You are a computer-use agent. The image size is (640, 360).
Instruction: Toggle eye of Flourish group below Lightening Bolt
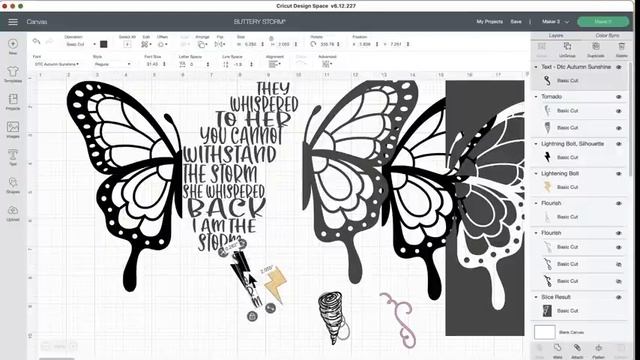pos(619,203)
